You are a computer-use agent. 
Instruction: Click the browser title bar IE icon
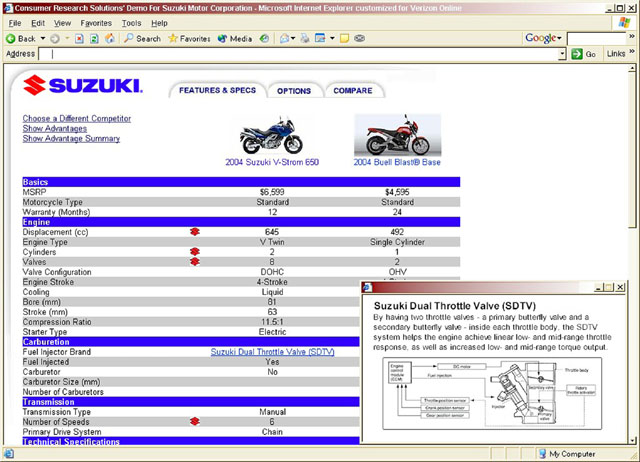coord(8,8)
